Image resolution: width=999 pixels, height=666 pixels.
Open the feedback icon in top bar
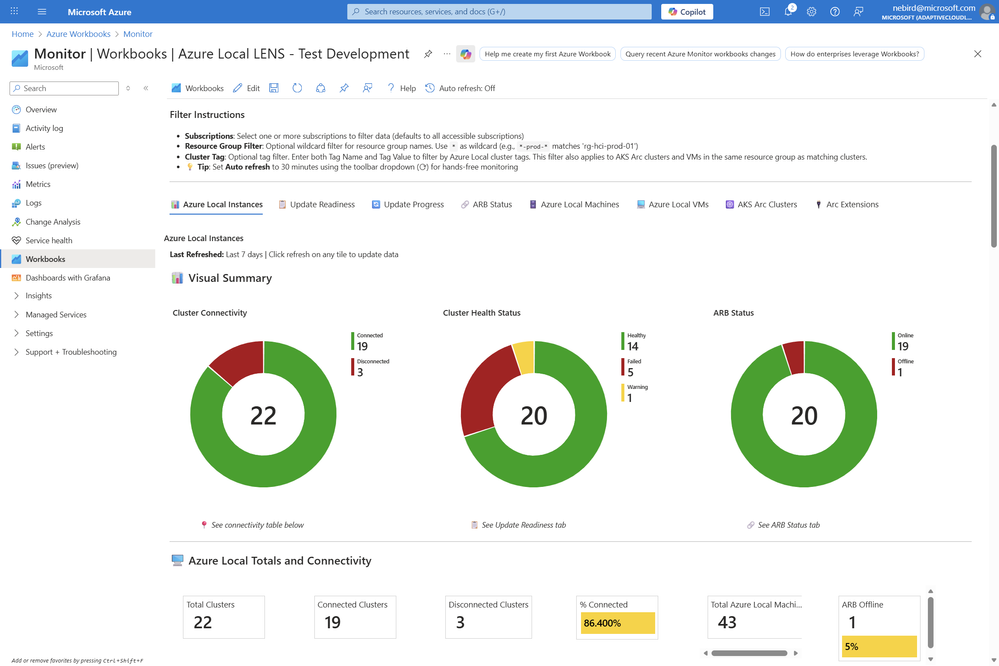(858, 11)
